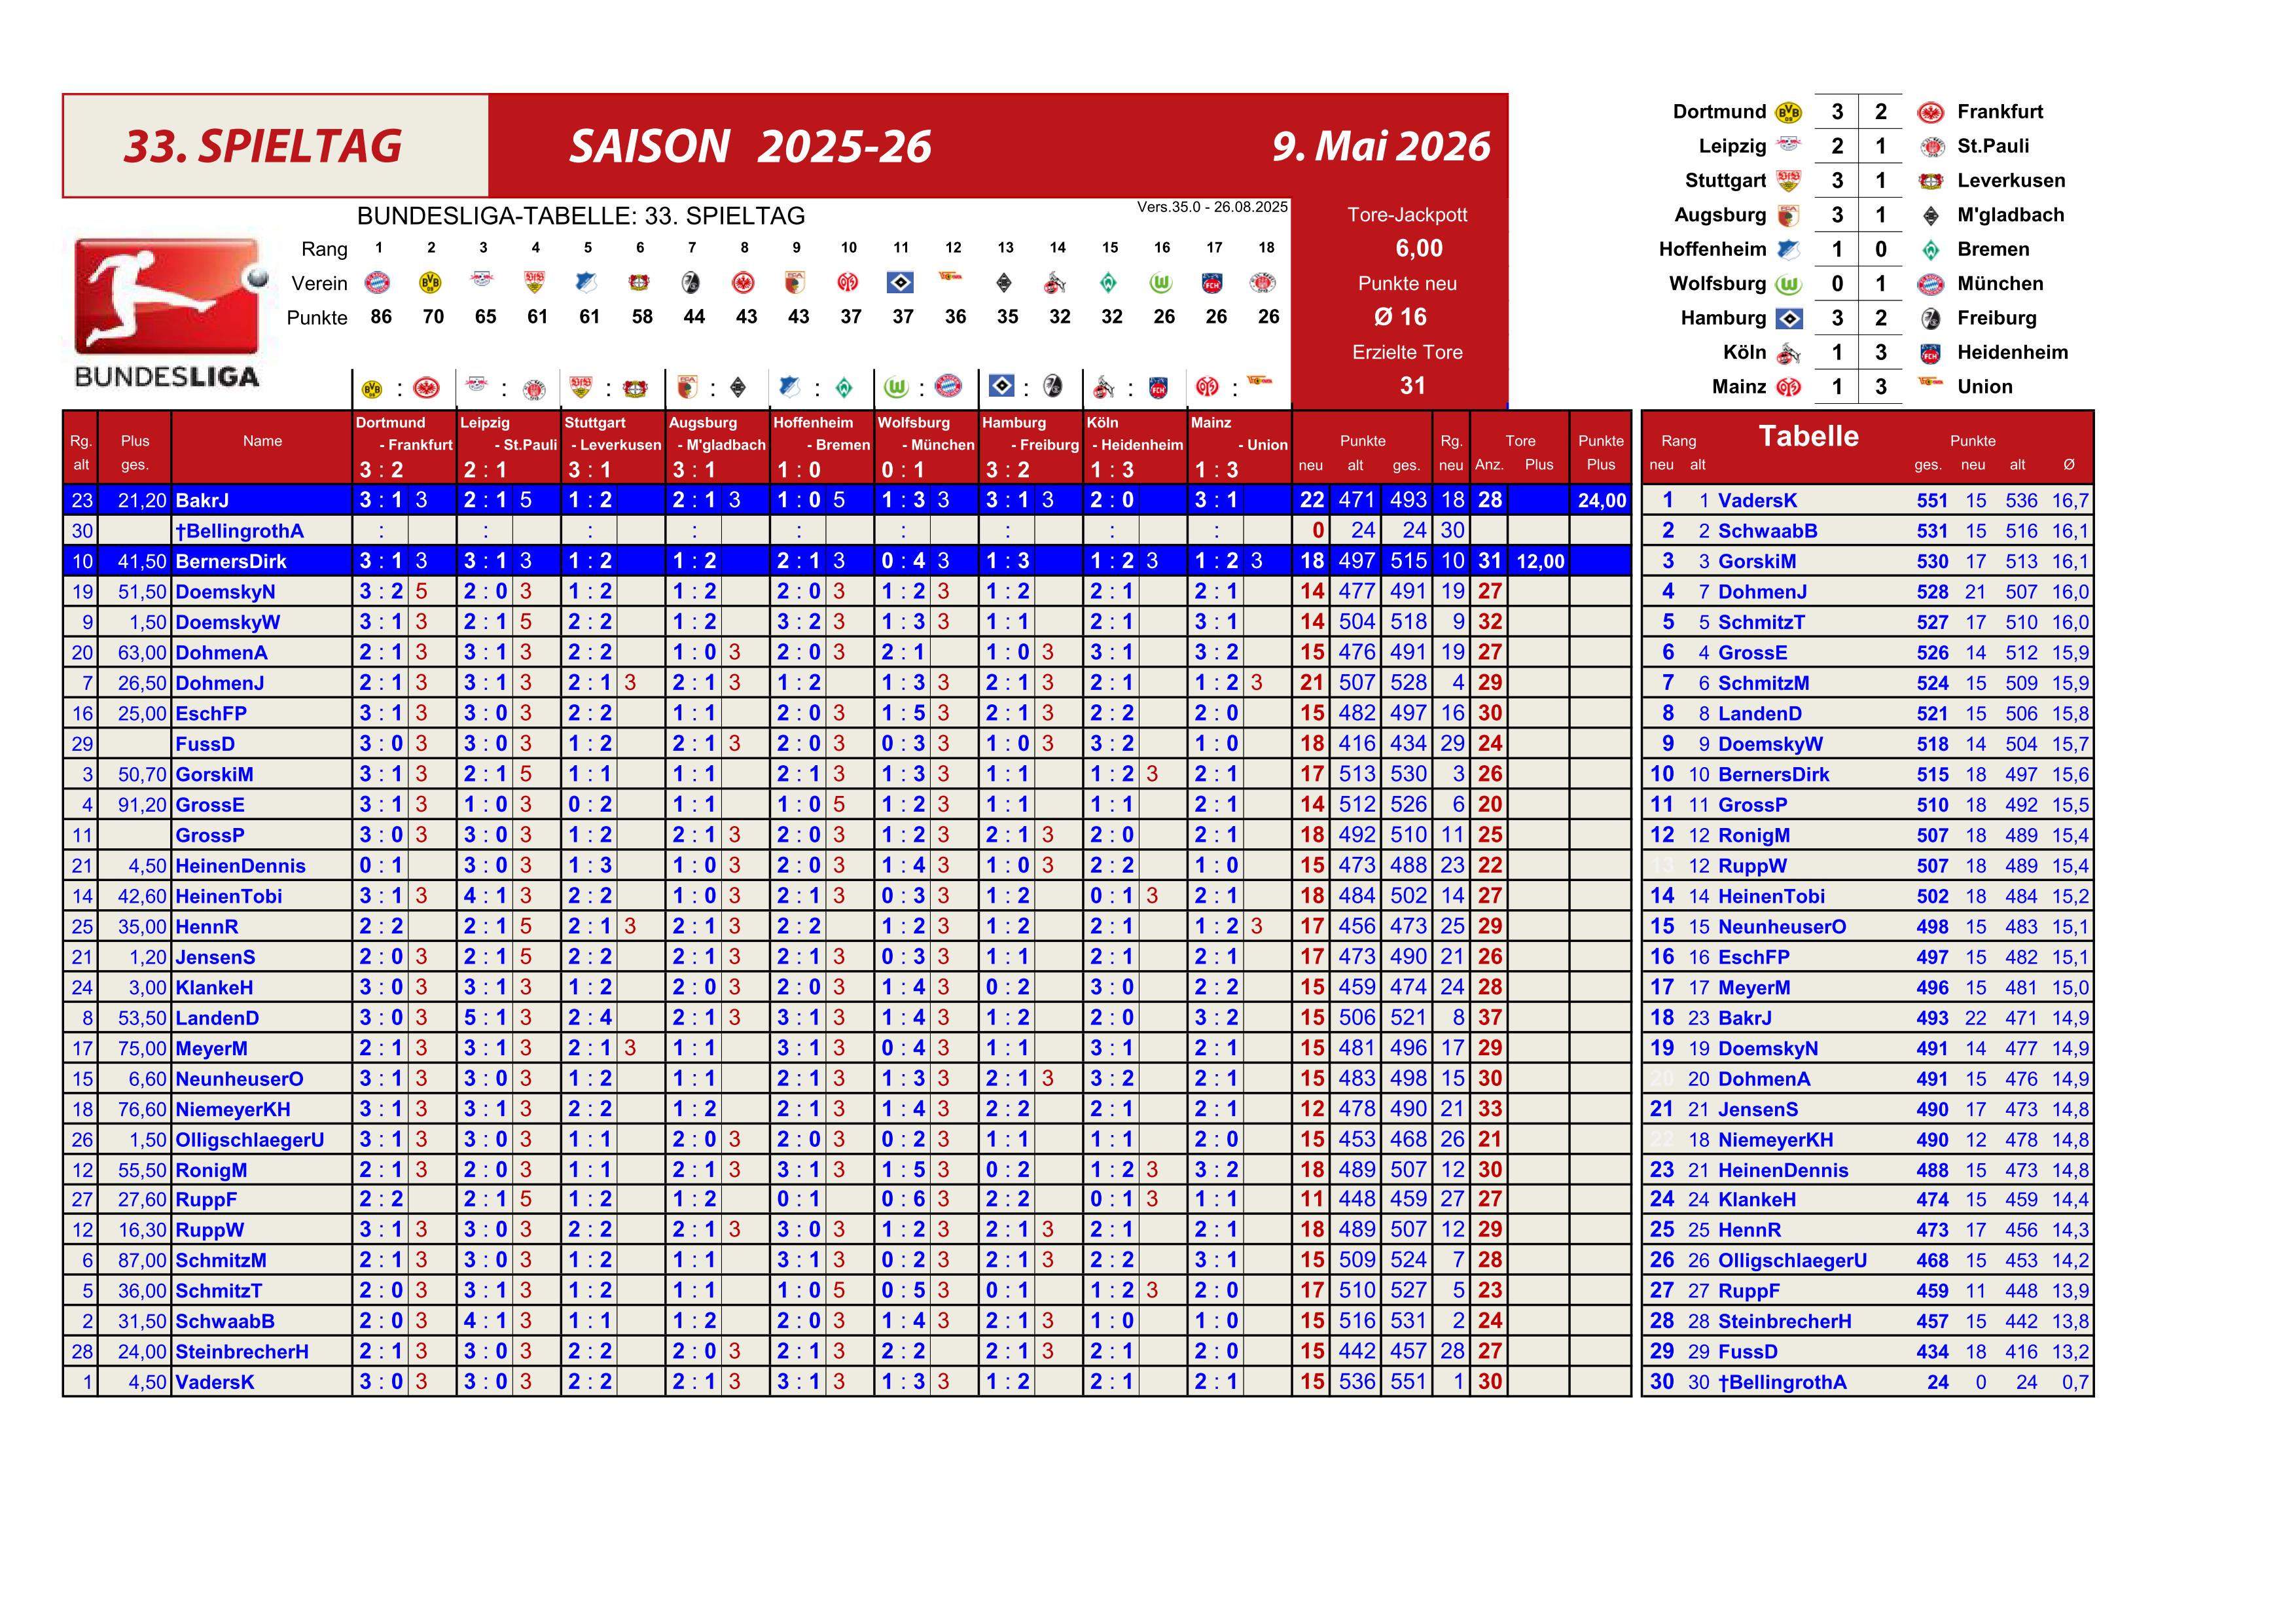2296x1624 pixels.
Task: Click RB Leipzig logo under Rang 3
Action: click(483, 281)
